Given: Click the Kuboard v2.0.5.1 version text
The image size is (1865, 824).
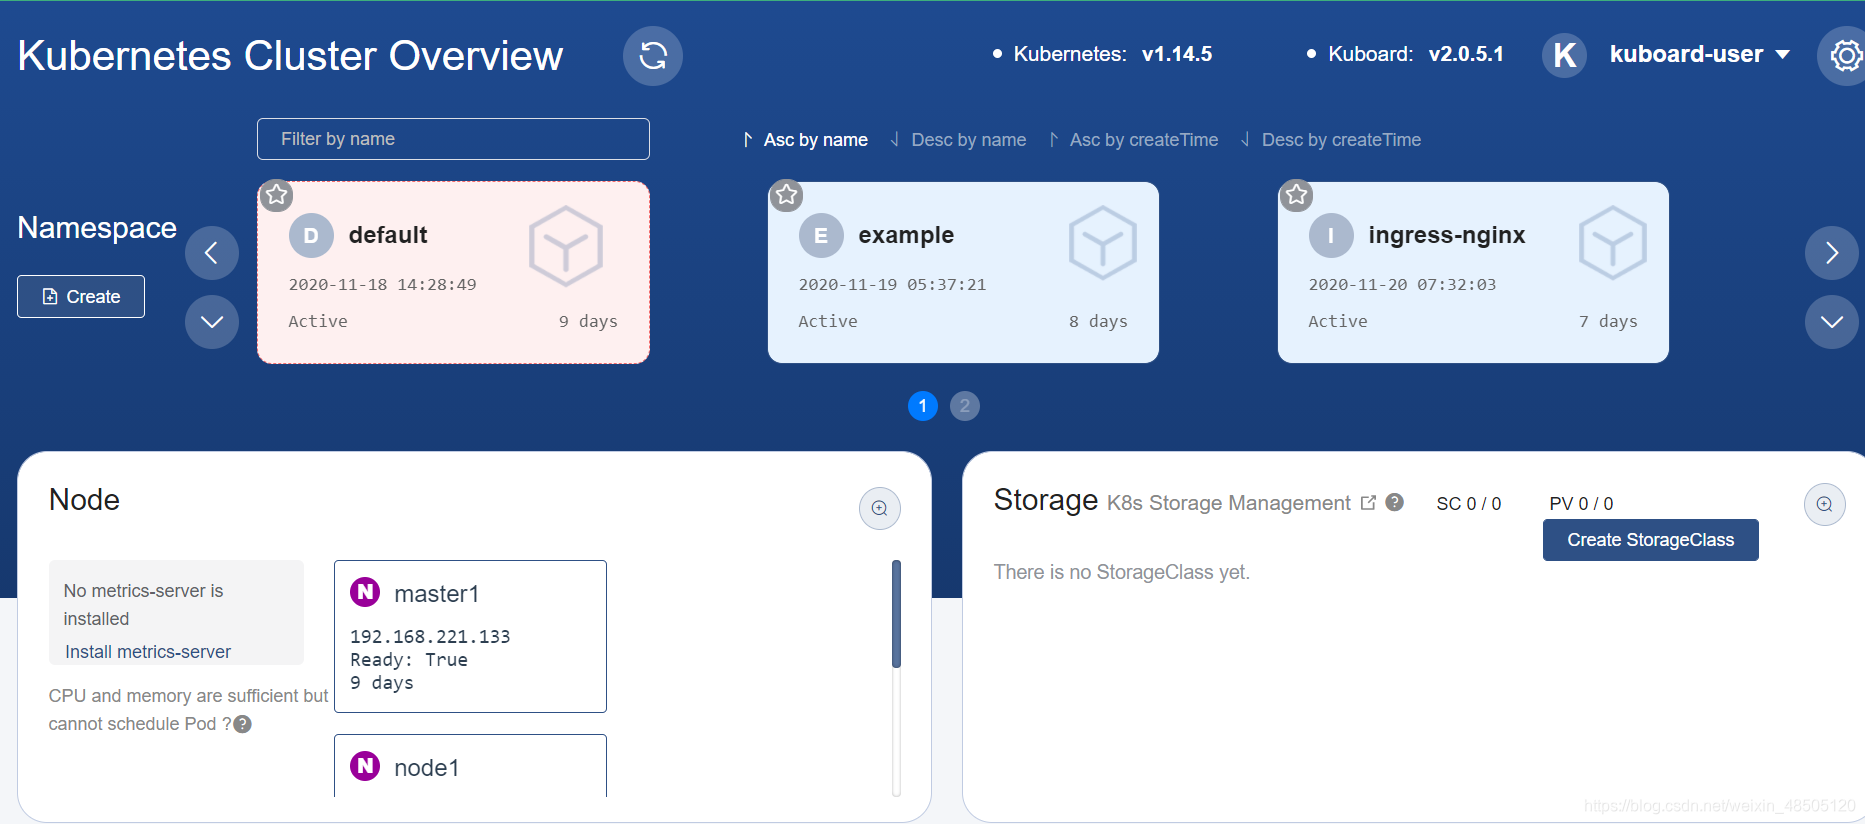Looking at the screenshot, I should tap(1415, 54).
